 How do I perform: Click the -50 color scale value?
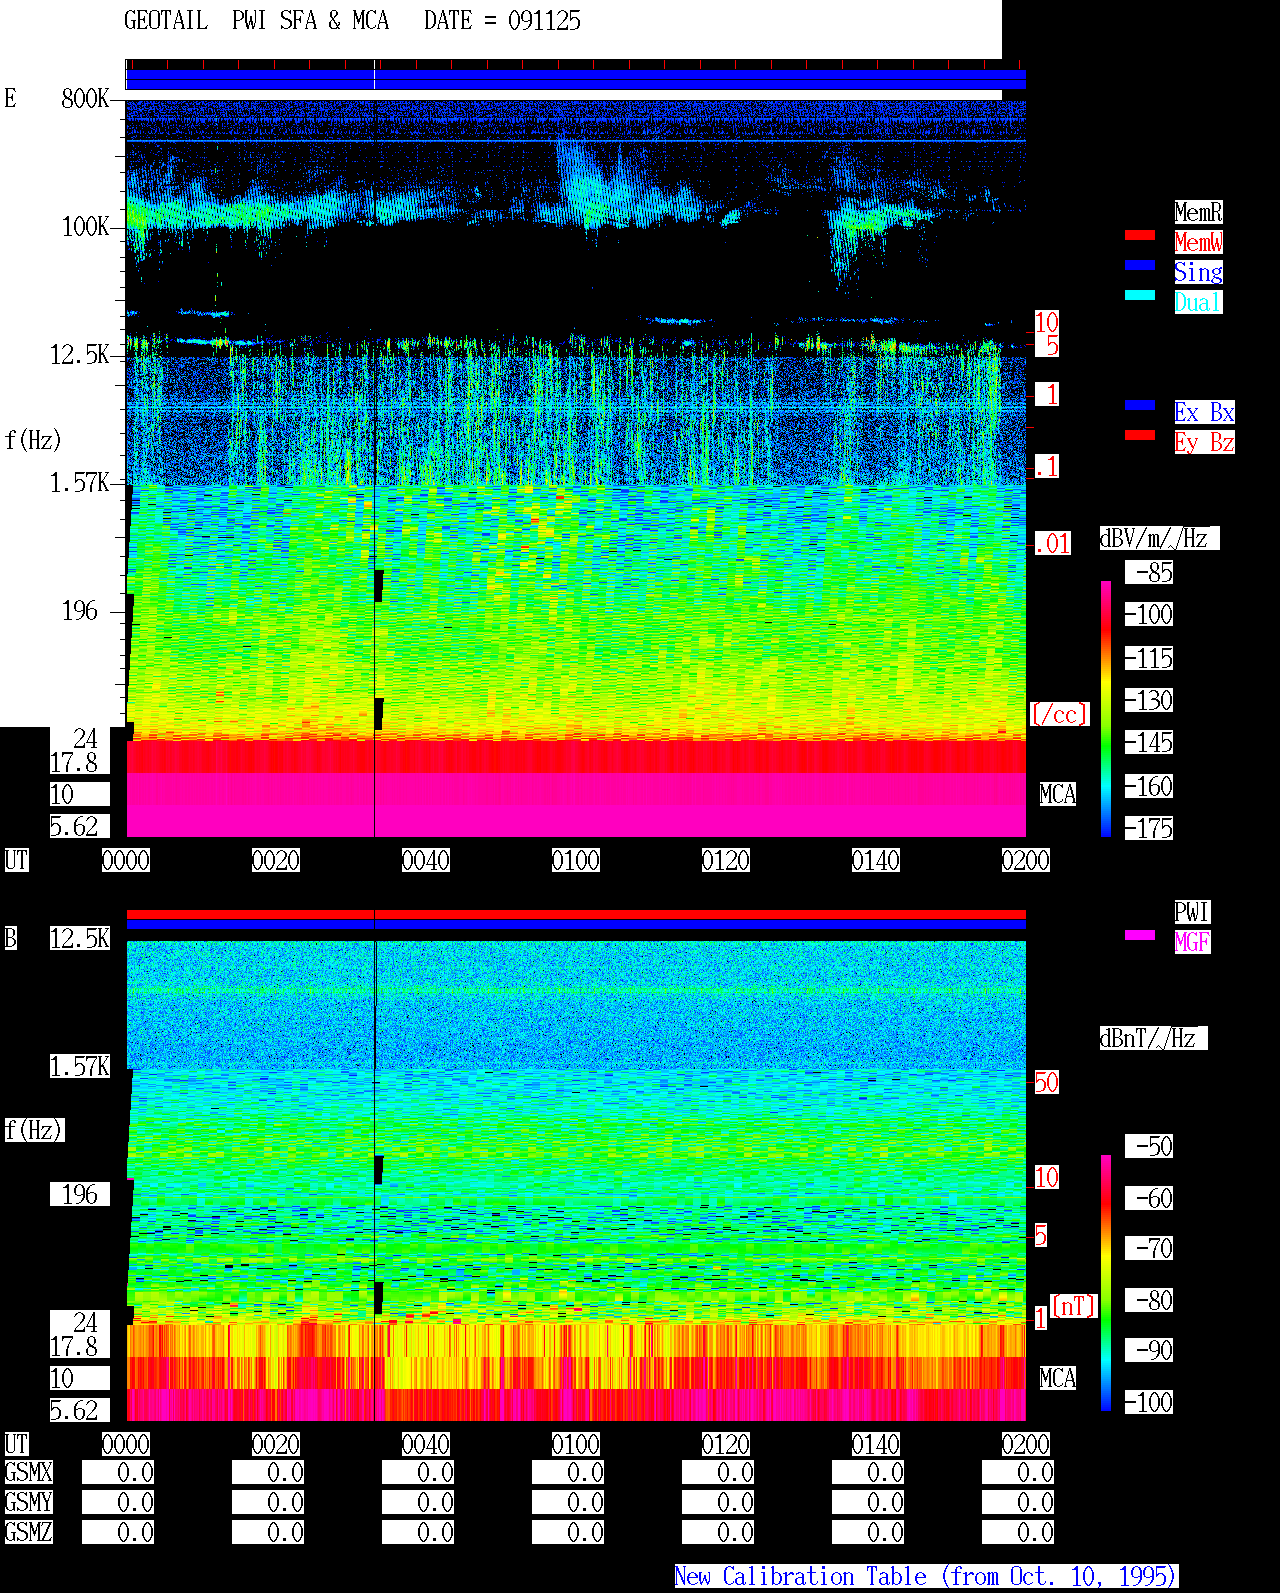coord(1149,1146)
